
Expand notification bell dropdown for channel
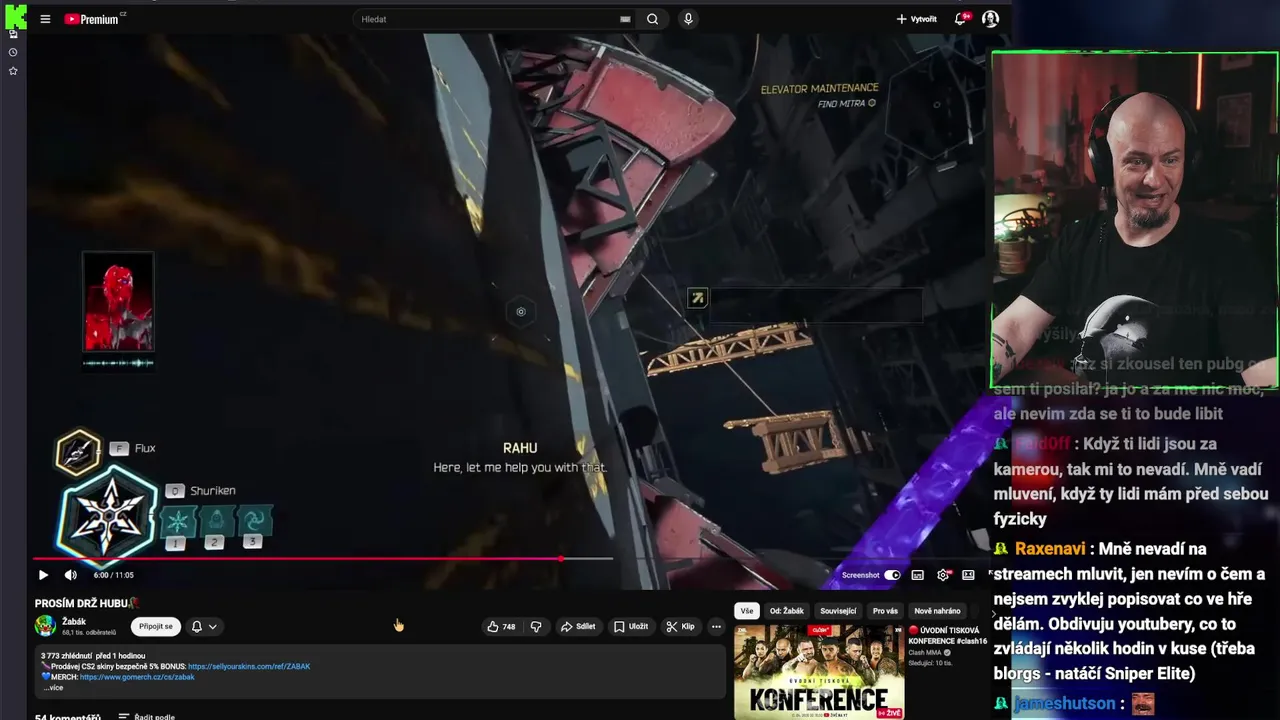204,627
